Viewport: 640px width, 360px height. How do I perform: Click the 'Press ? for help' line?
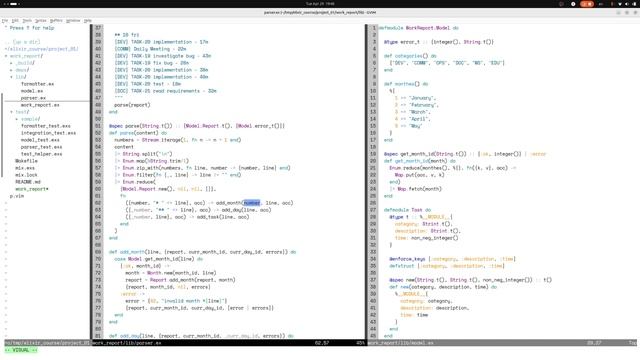(x=29, y=28)
